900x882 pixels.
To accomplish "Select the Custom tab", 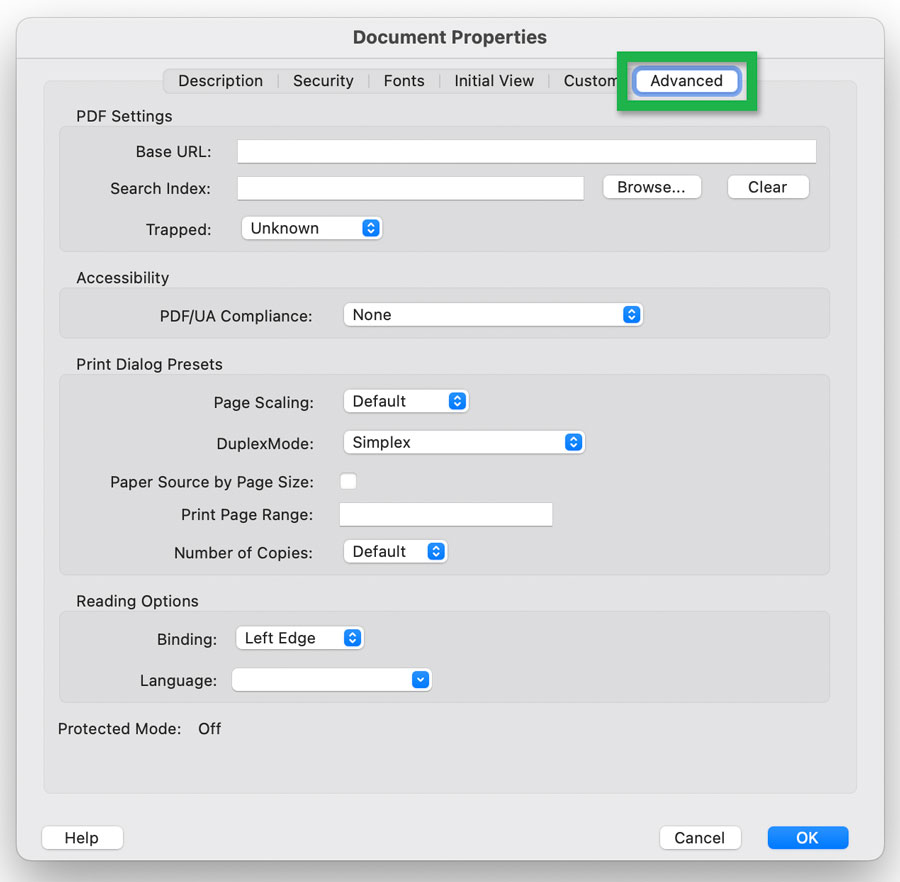I will coord(590,81).
